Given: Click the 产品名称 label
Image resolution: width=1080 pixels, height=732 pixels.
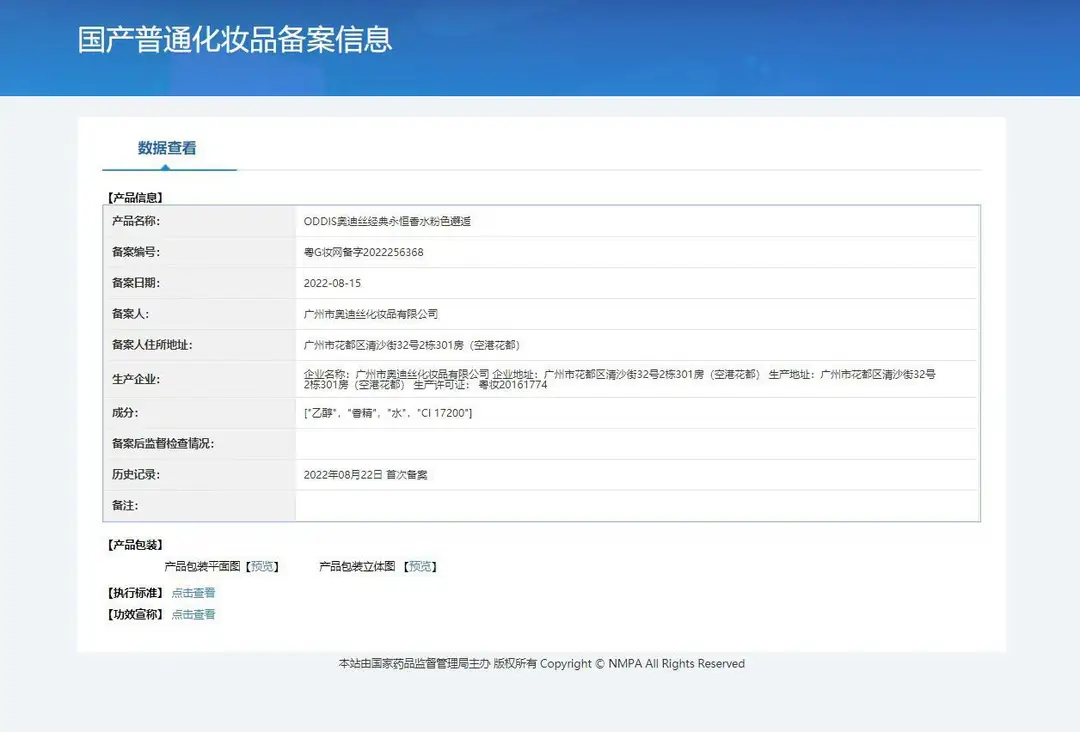Looking at the screenshot, I should coord(136,221).
